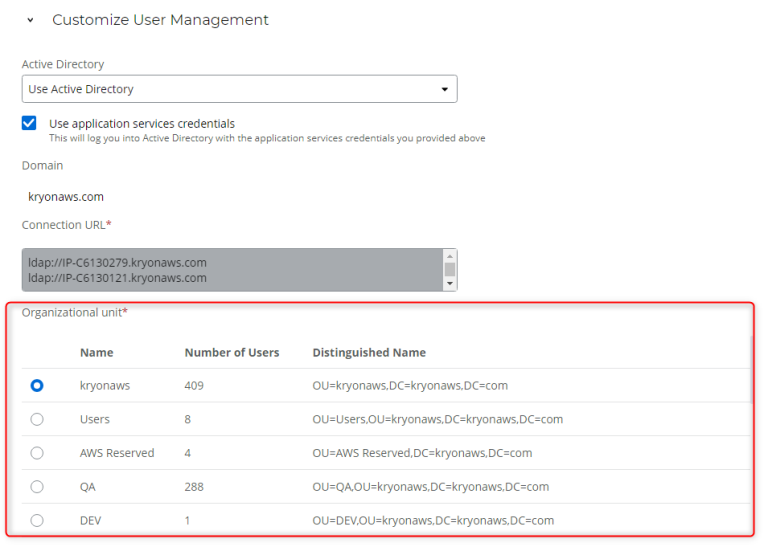Screen dimensions: 768x551
Task: Click the Name column header
Action: (x=96, y=352)
